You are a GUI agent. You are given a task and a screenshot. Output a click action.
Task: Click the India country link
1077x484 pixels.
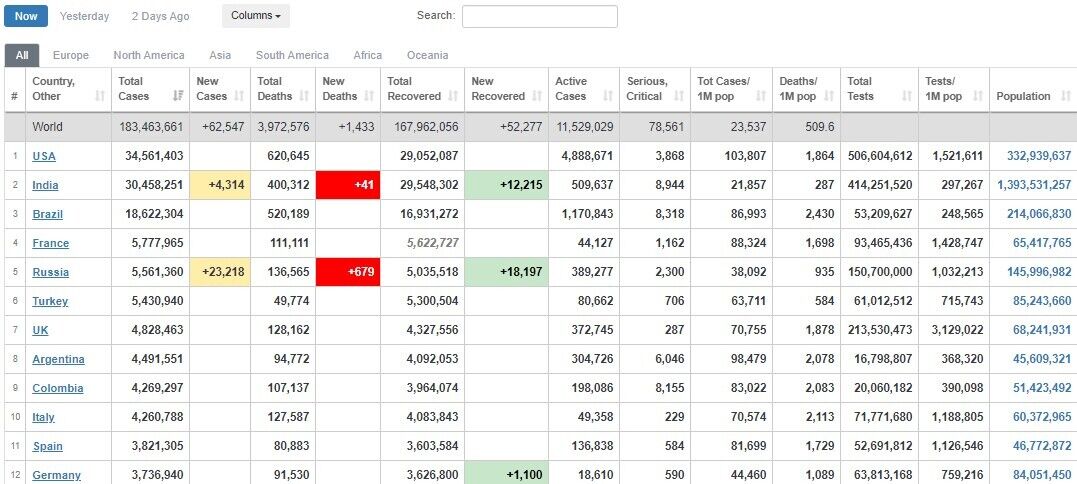pyautogui.click(x=45, y=185)
